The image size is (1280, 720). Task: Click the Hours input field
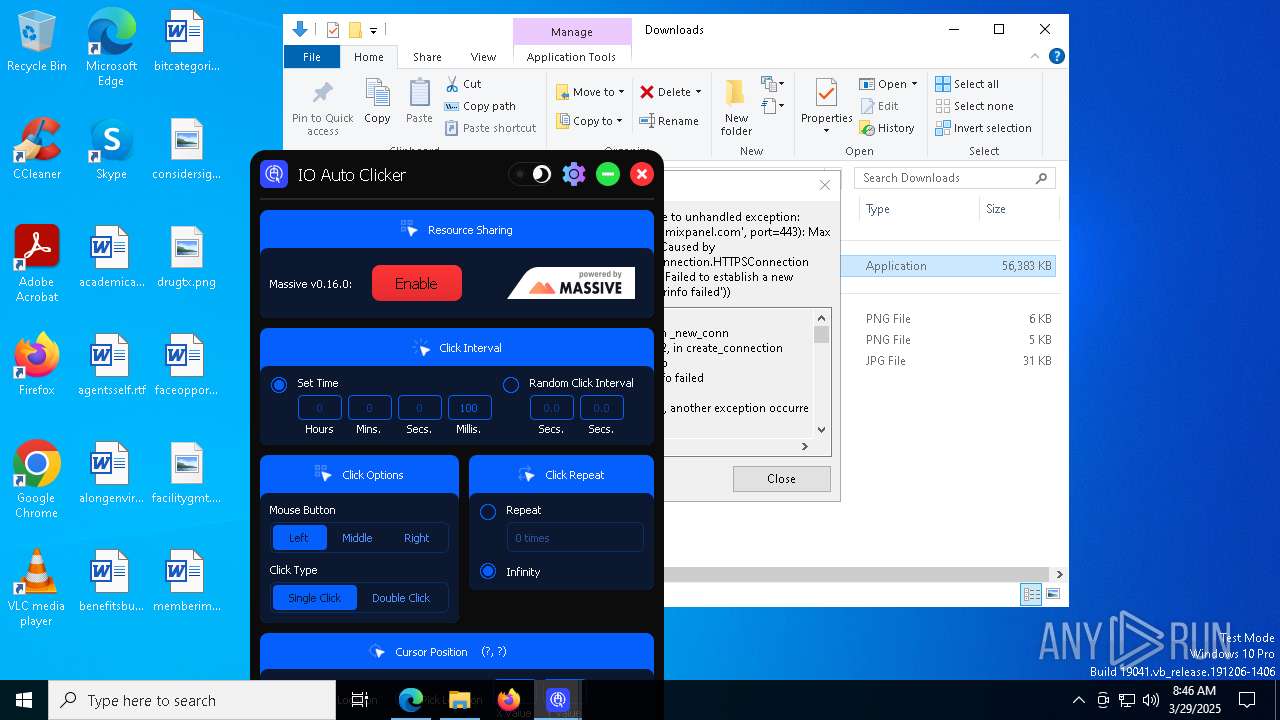[x=319, y=407]
